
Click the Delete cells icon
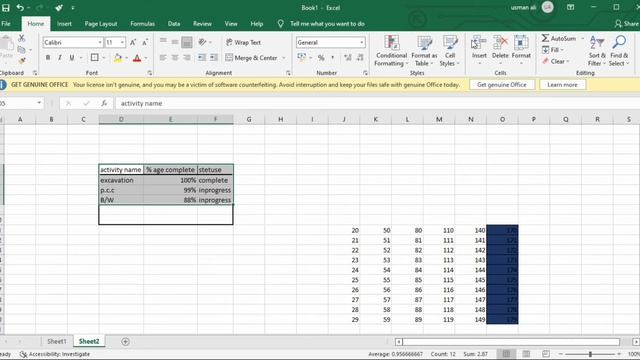pos(500,43)
